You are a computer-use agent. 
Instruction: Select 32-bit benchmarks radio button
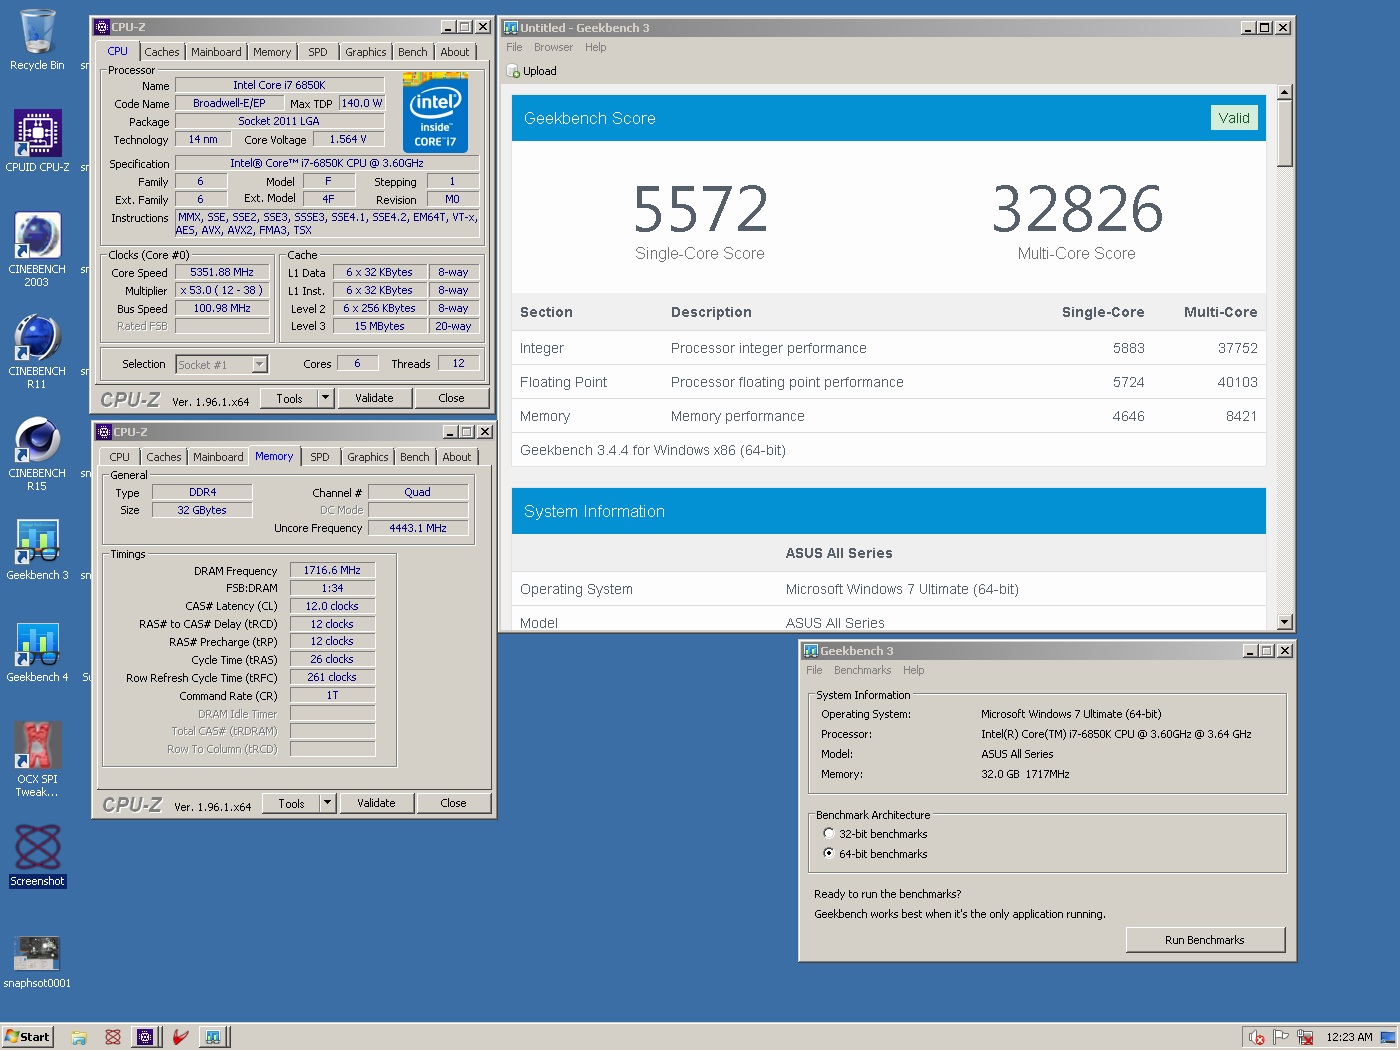click(x=828, y=833)
